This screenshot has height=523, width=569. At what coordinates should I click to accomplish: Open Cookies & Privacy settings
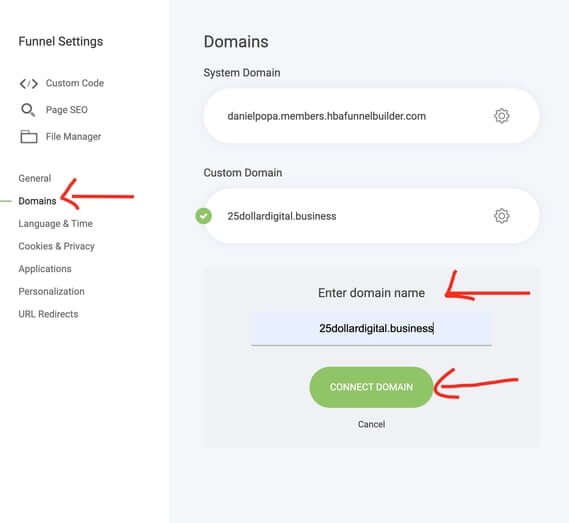coord(57,246)
